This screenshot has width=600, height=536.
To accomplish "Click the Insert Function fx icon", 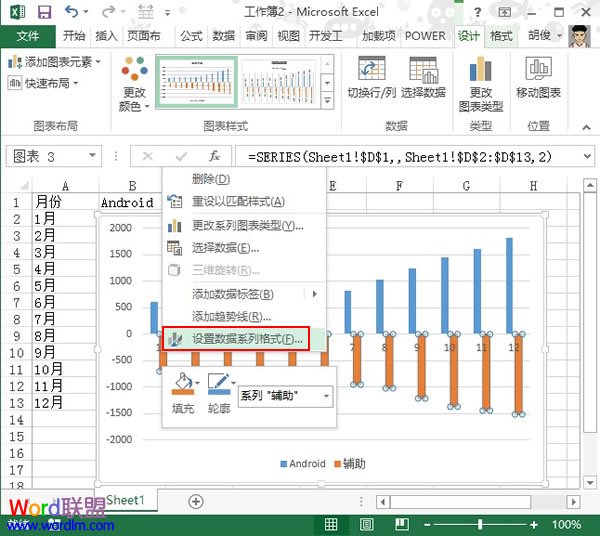I will pos(214,156).
